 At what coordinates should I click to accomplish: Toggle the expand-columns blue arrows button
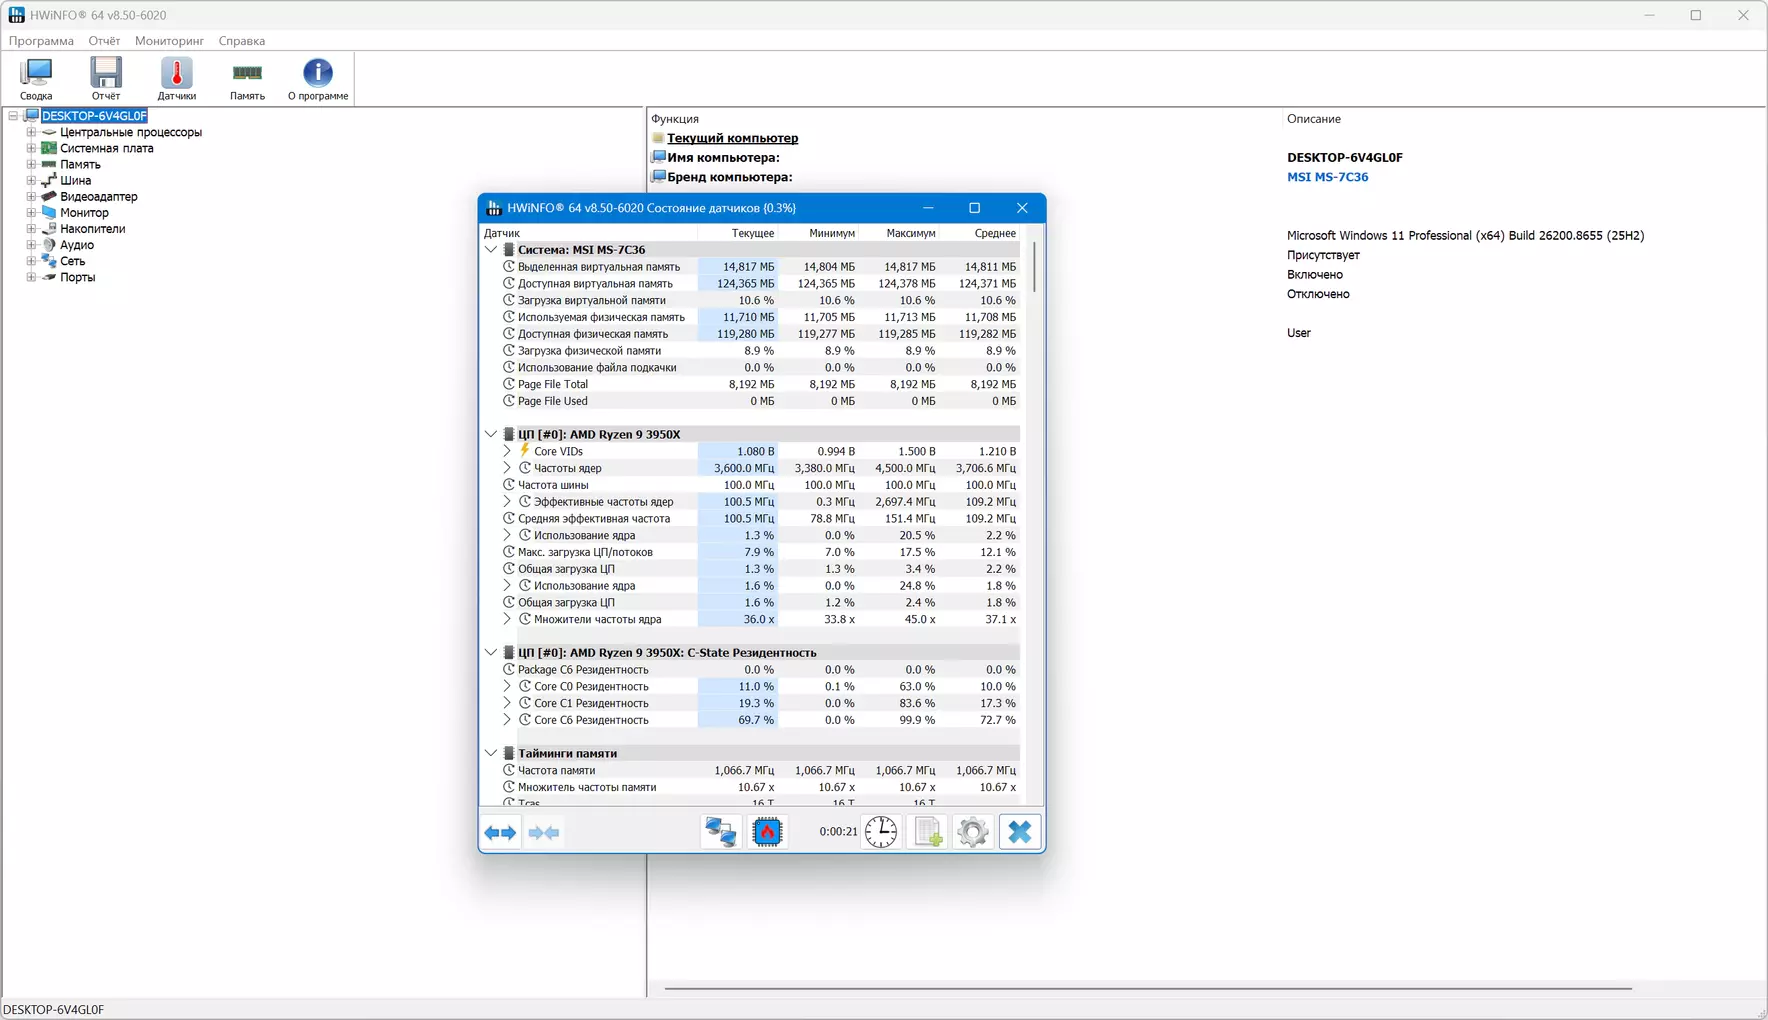pyautogui.click(x=500, y=832)
